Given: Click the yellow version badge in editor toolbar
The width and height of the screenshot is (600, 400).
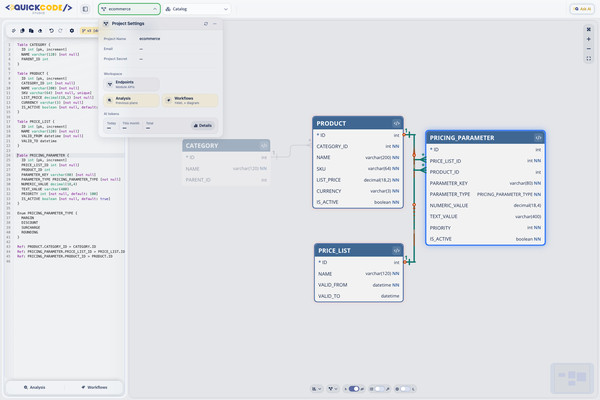Looking at the screenshot, I should [x=89, y=31].
